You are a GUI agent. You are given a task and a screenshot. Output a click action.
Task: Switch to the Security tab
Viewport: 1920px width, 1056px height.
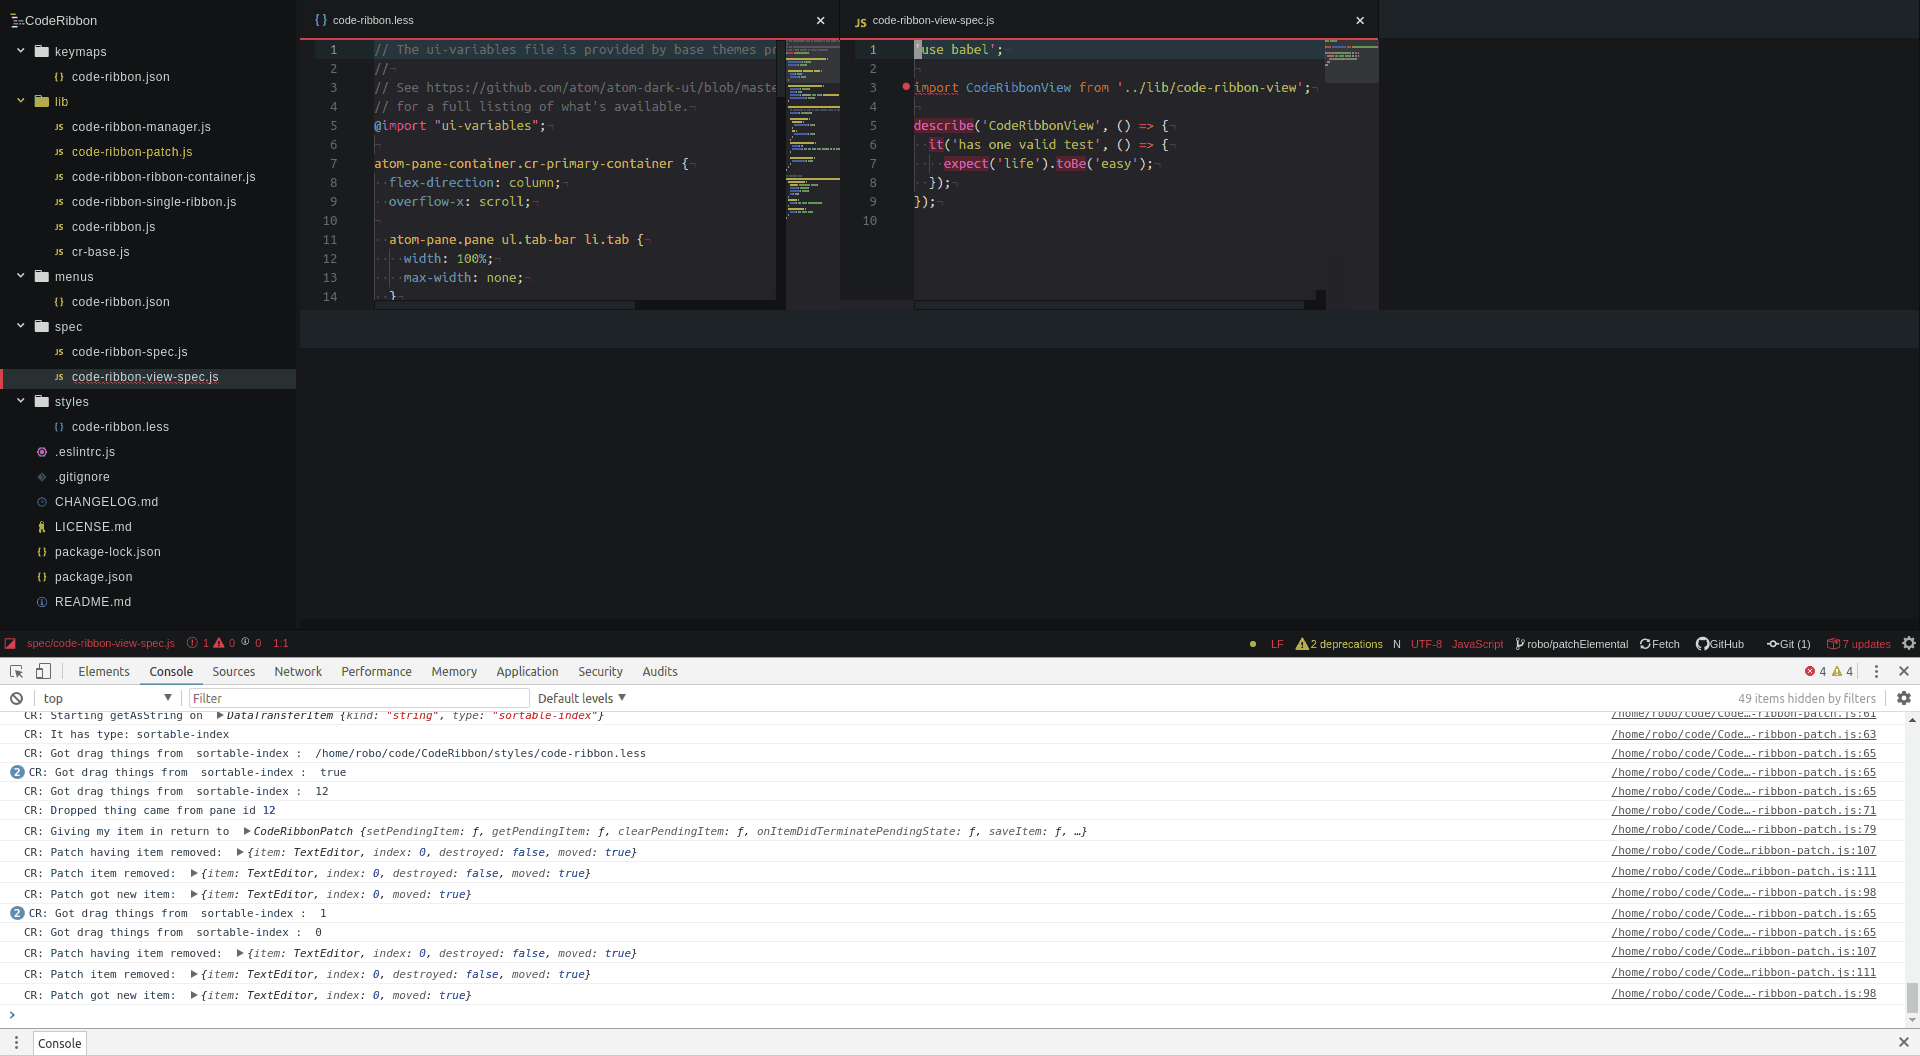tap(600, 672)
